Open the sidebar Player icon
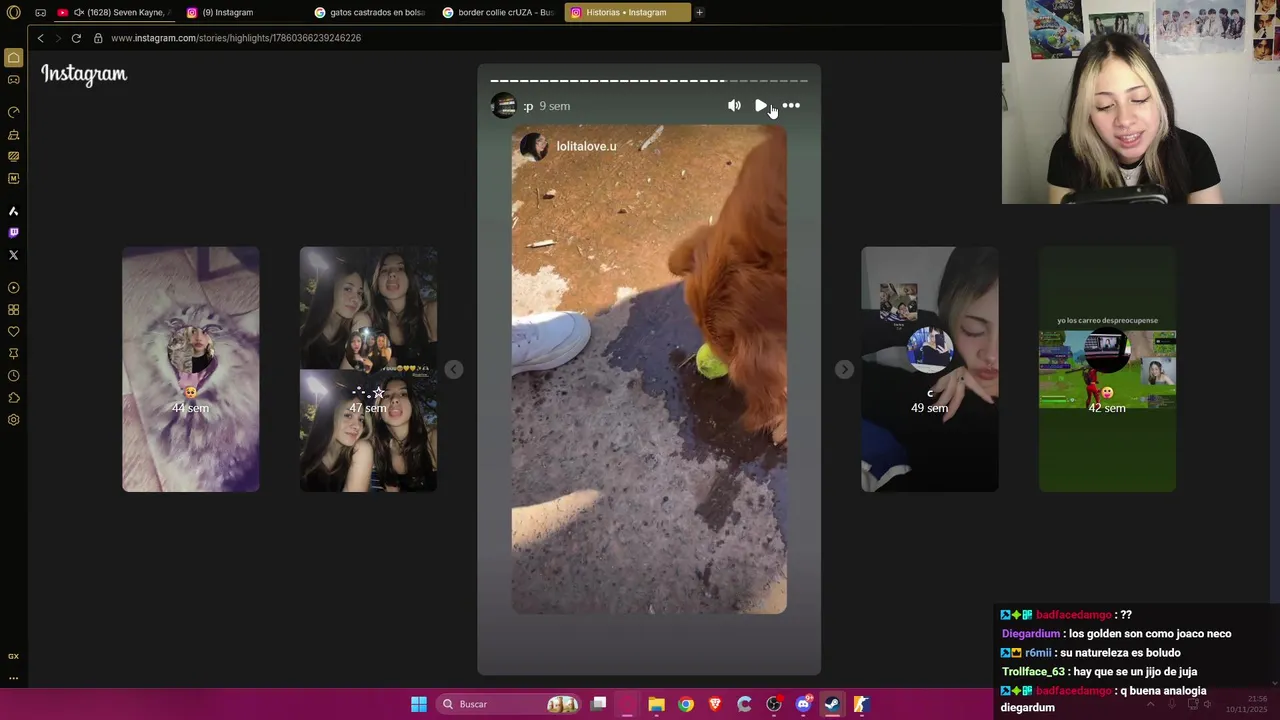Viewport: 1280px width, 720px height. 13,288
